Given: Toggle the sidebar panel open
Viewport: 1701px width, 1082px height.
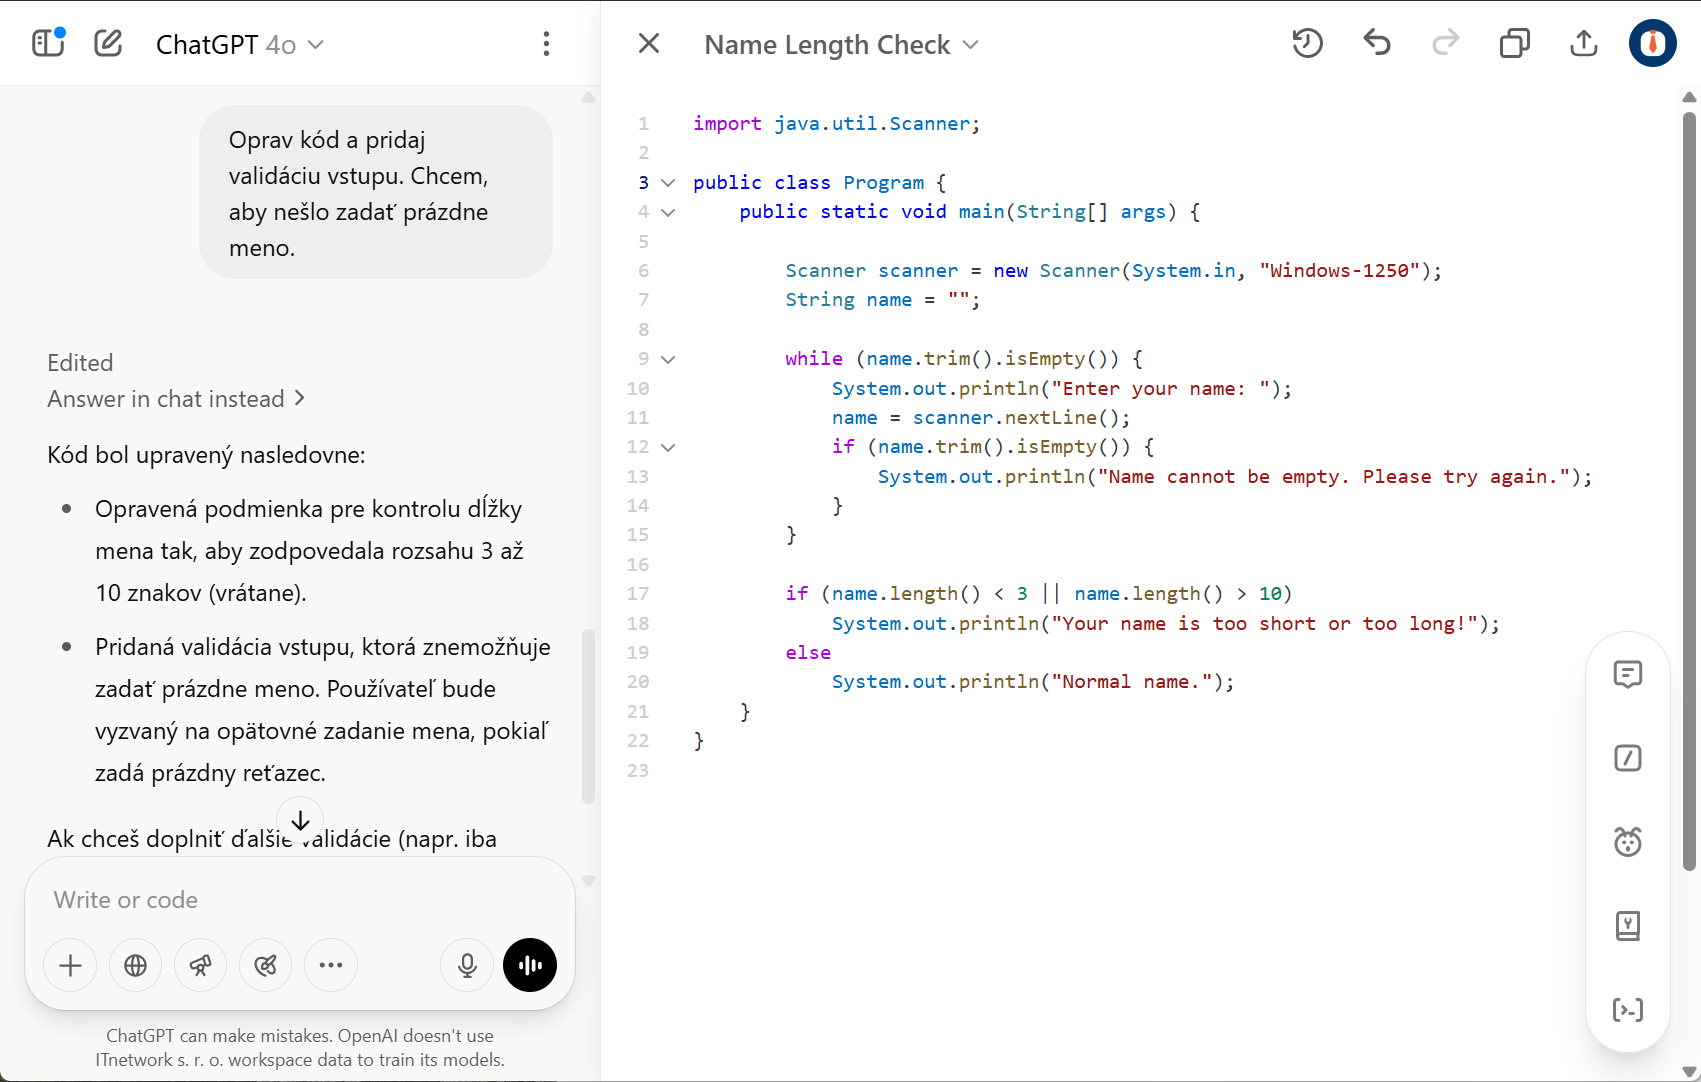Looking at the screenshot, I should tap(47, 43).
